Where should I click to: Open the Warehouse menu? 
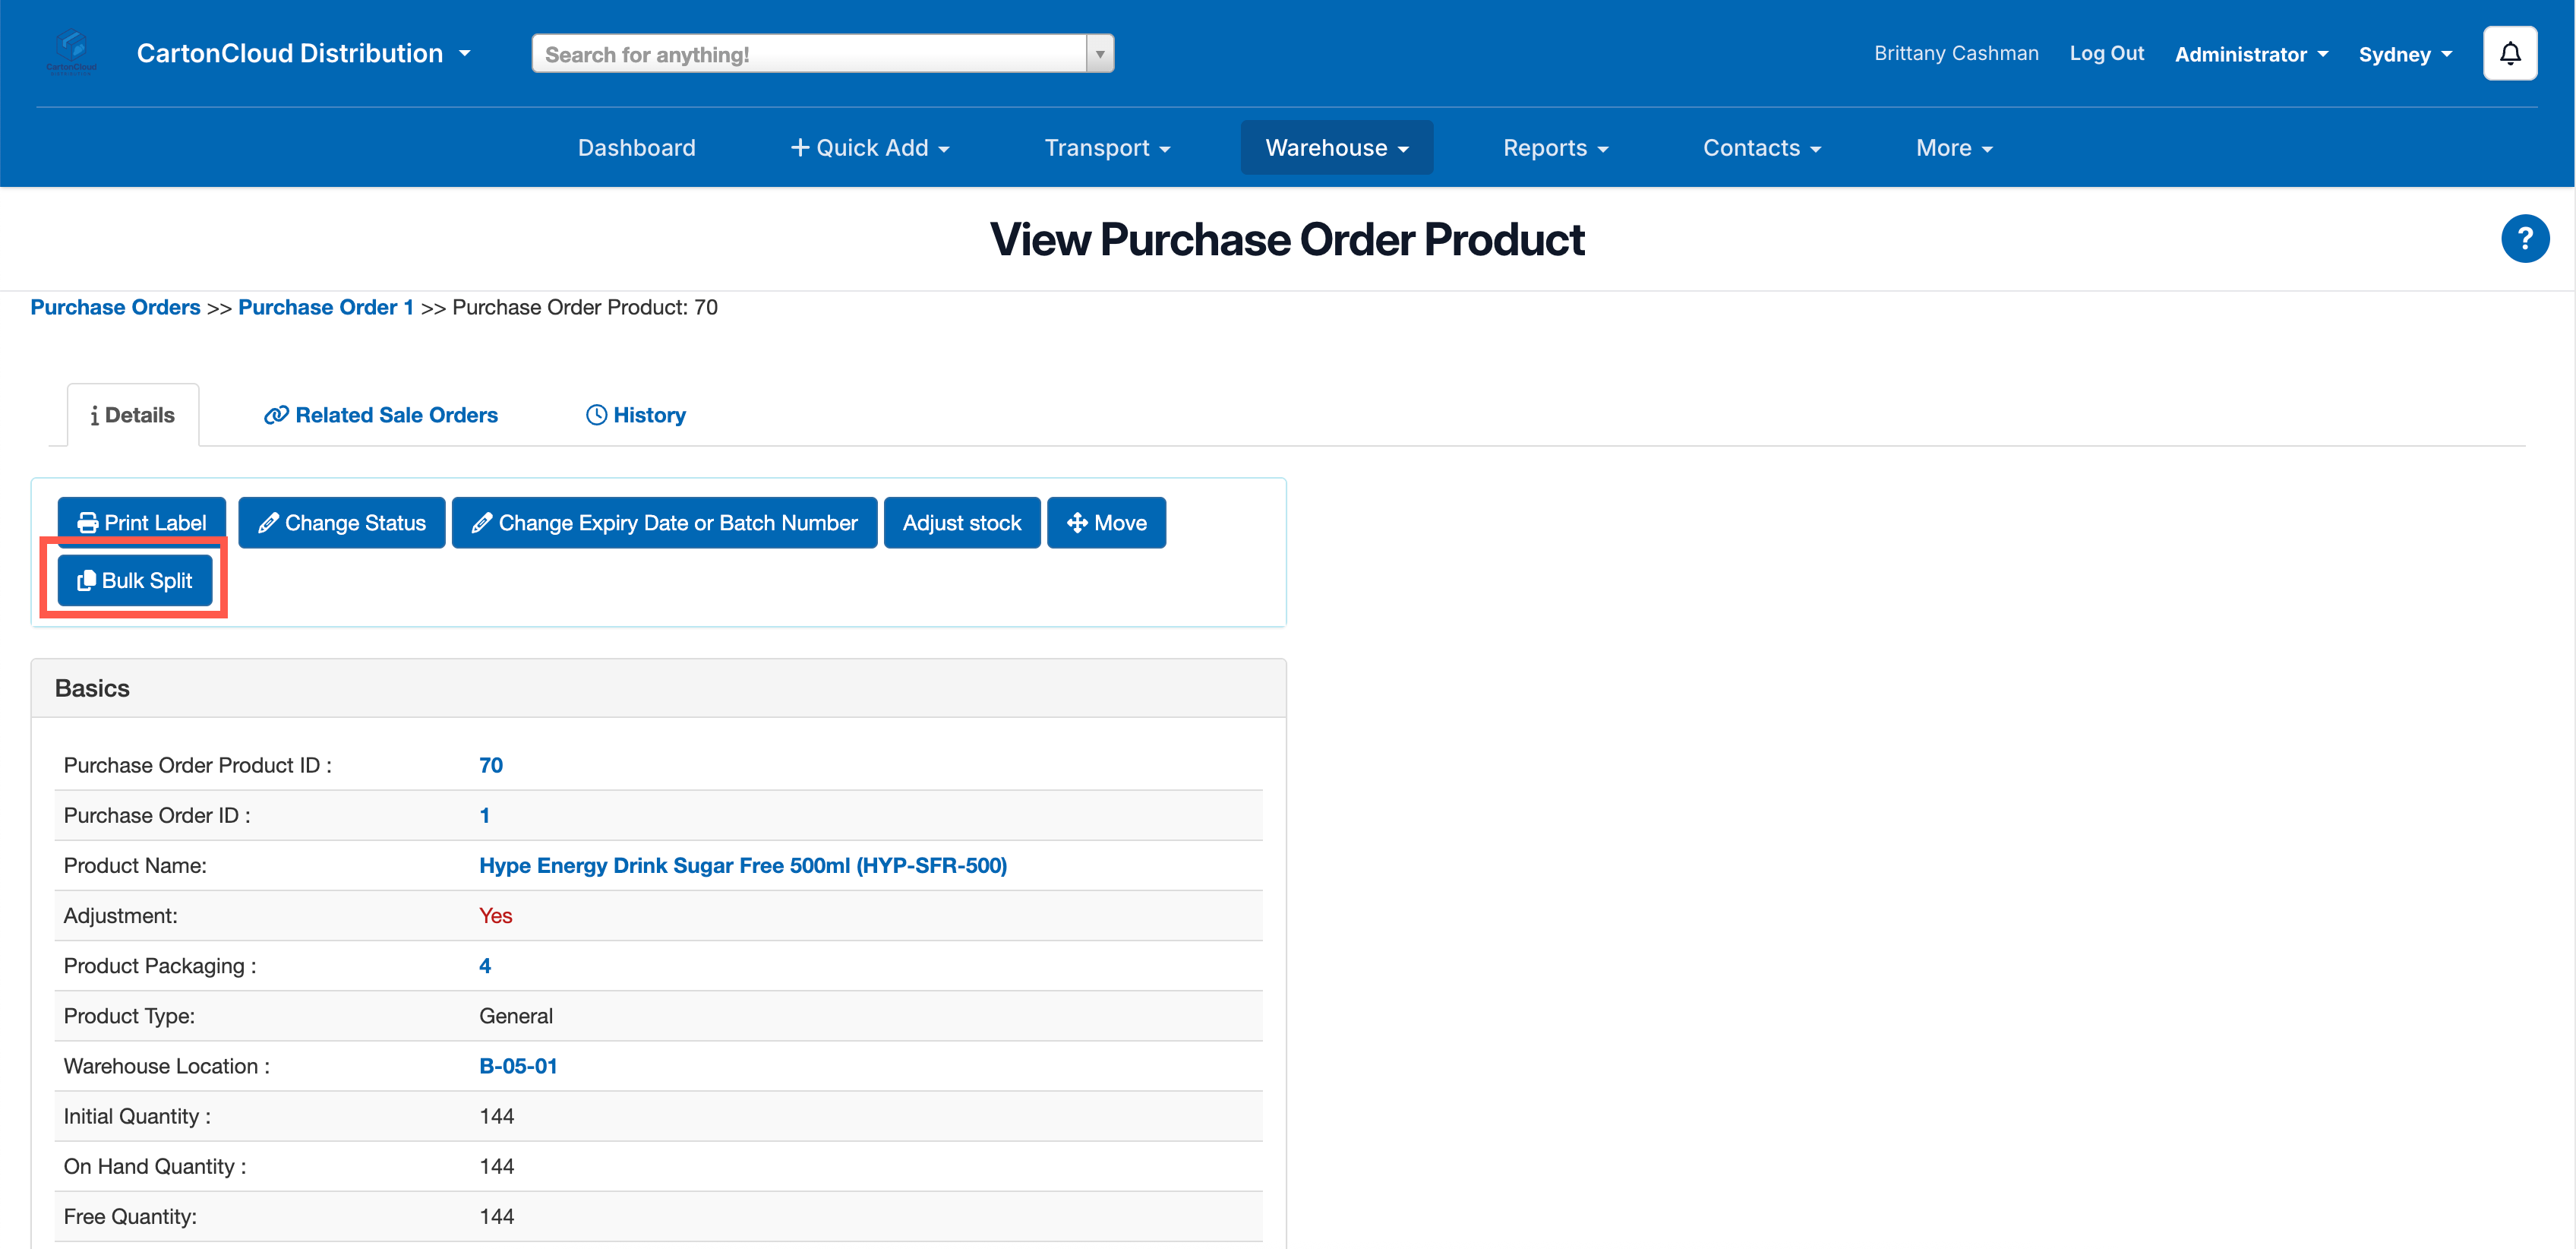point(1336,148)
